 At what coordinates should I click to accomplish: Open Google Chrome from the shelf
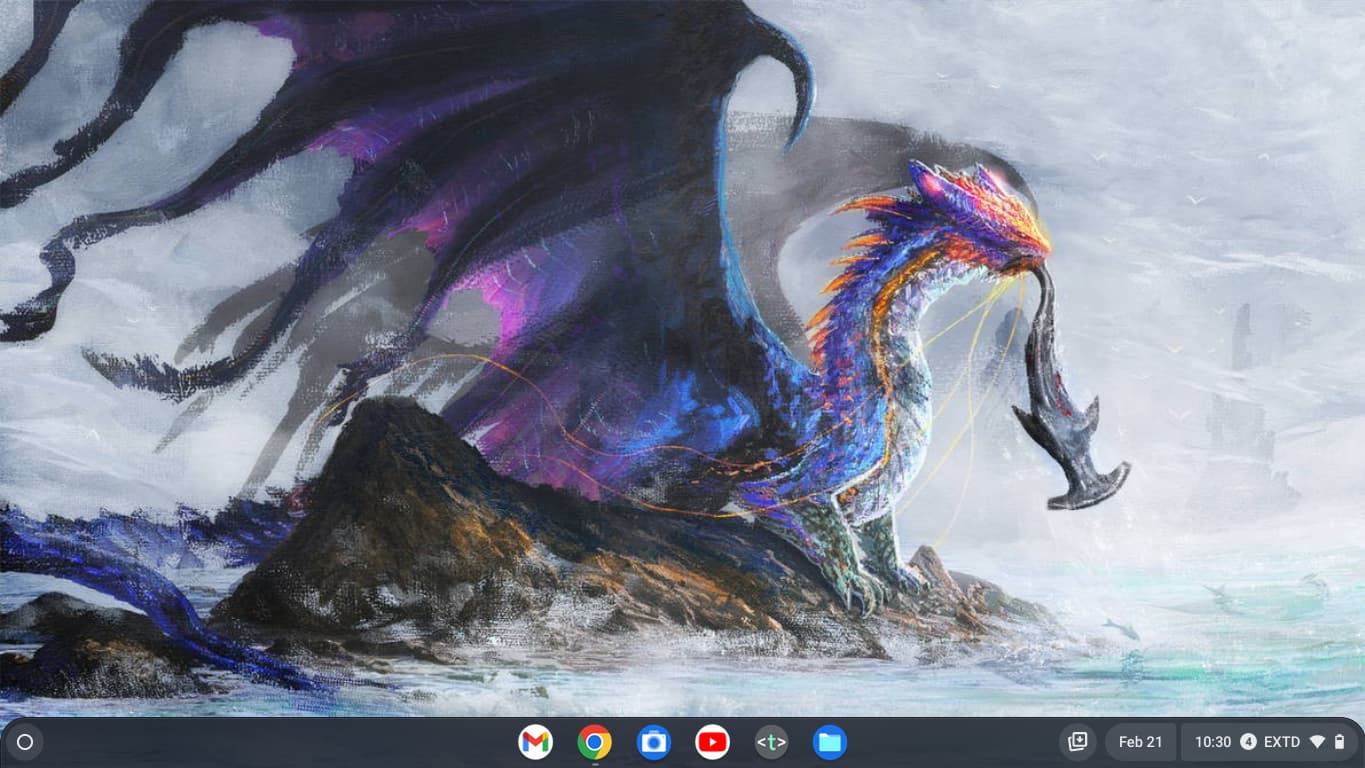point(594,742)
